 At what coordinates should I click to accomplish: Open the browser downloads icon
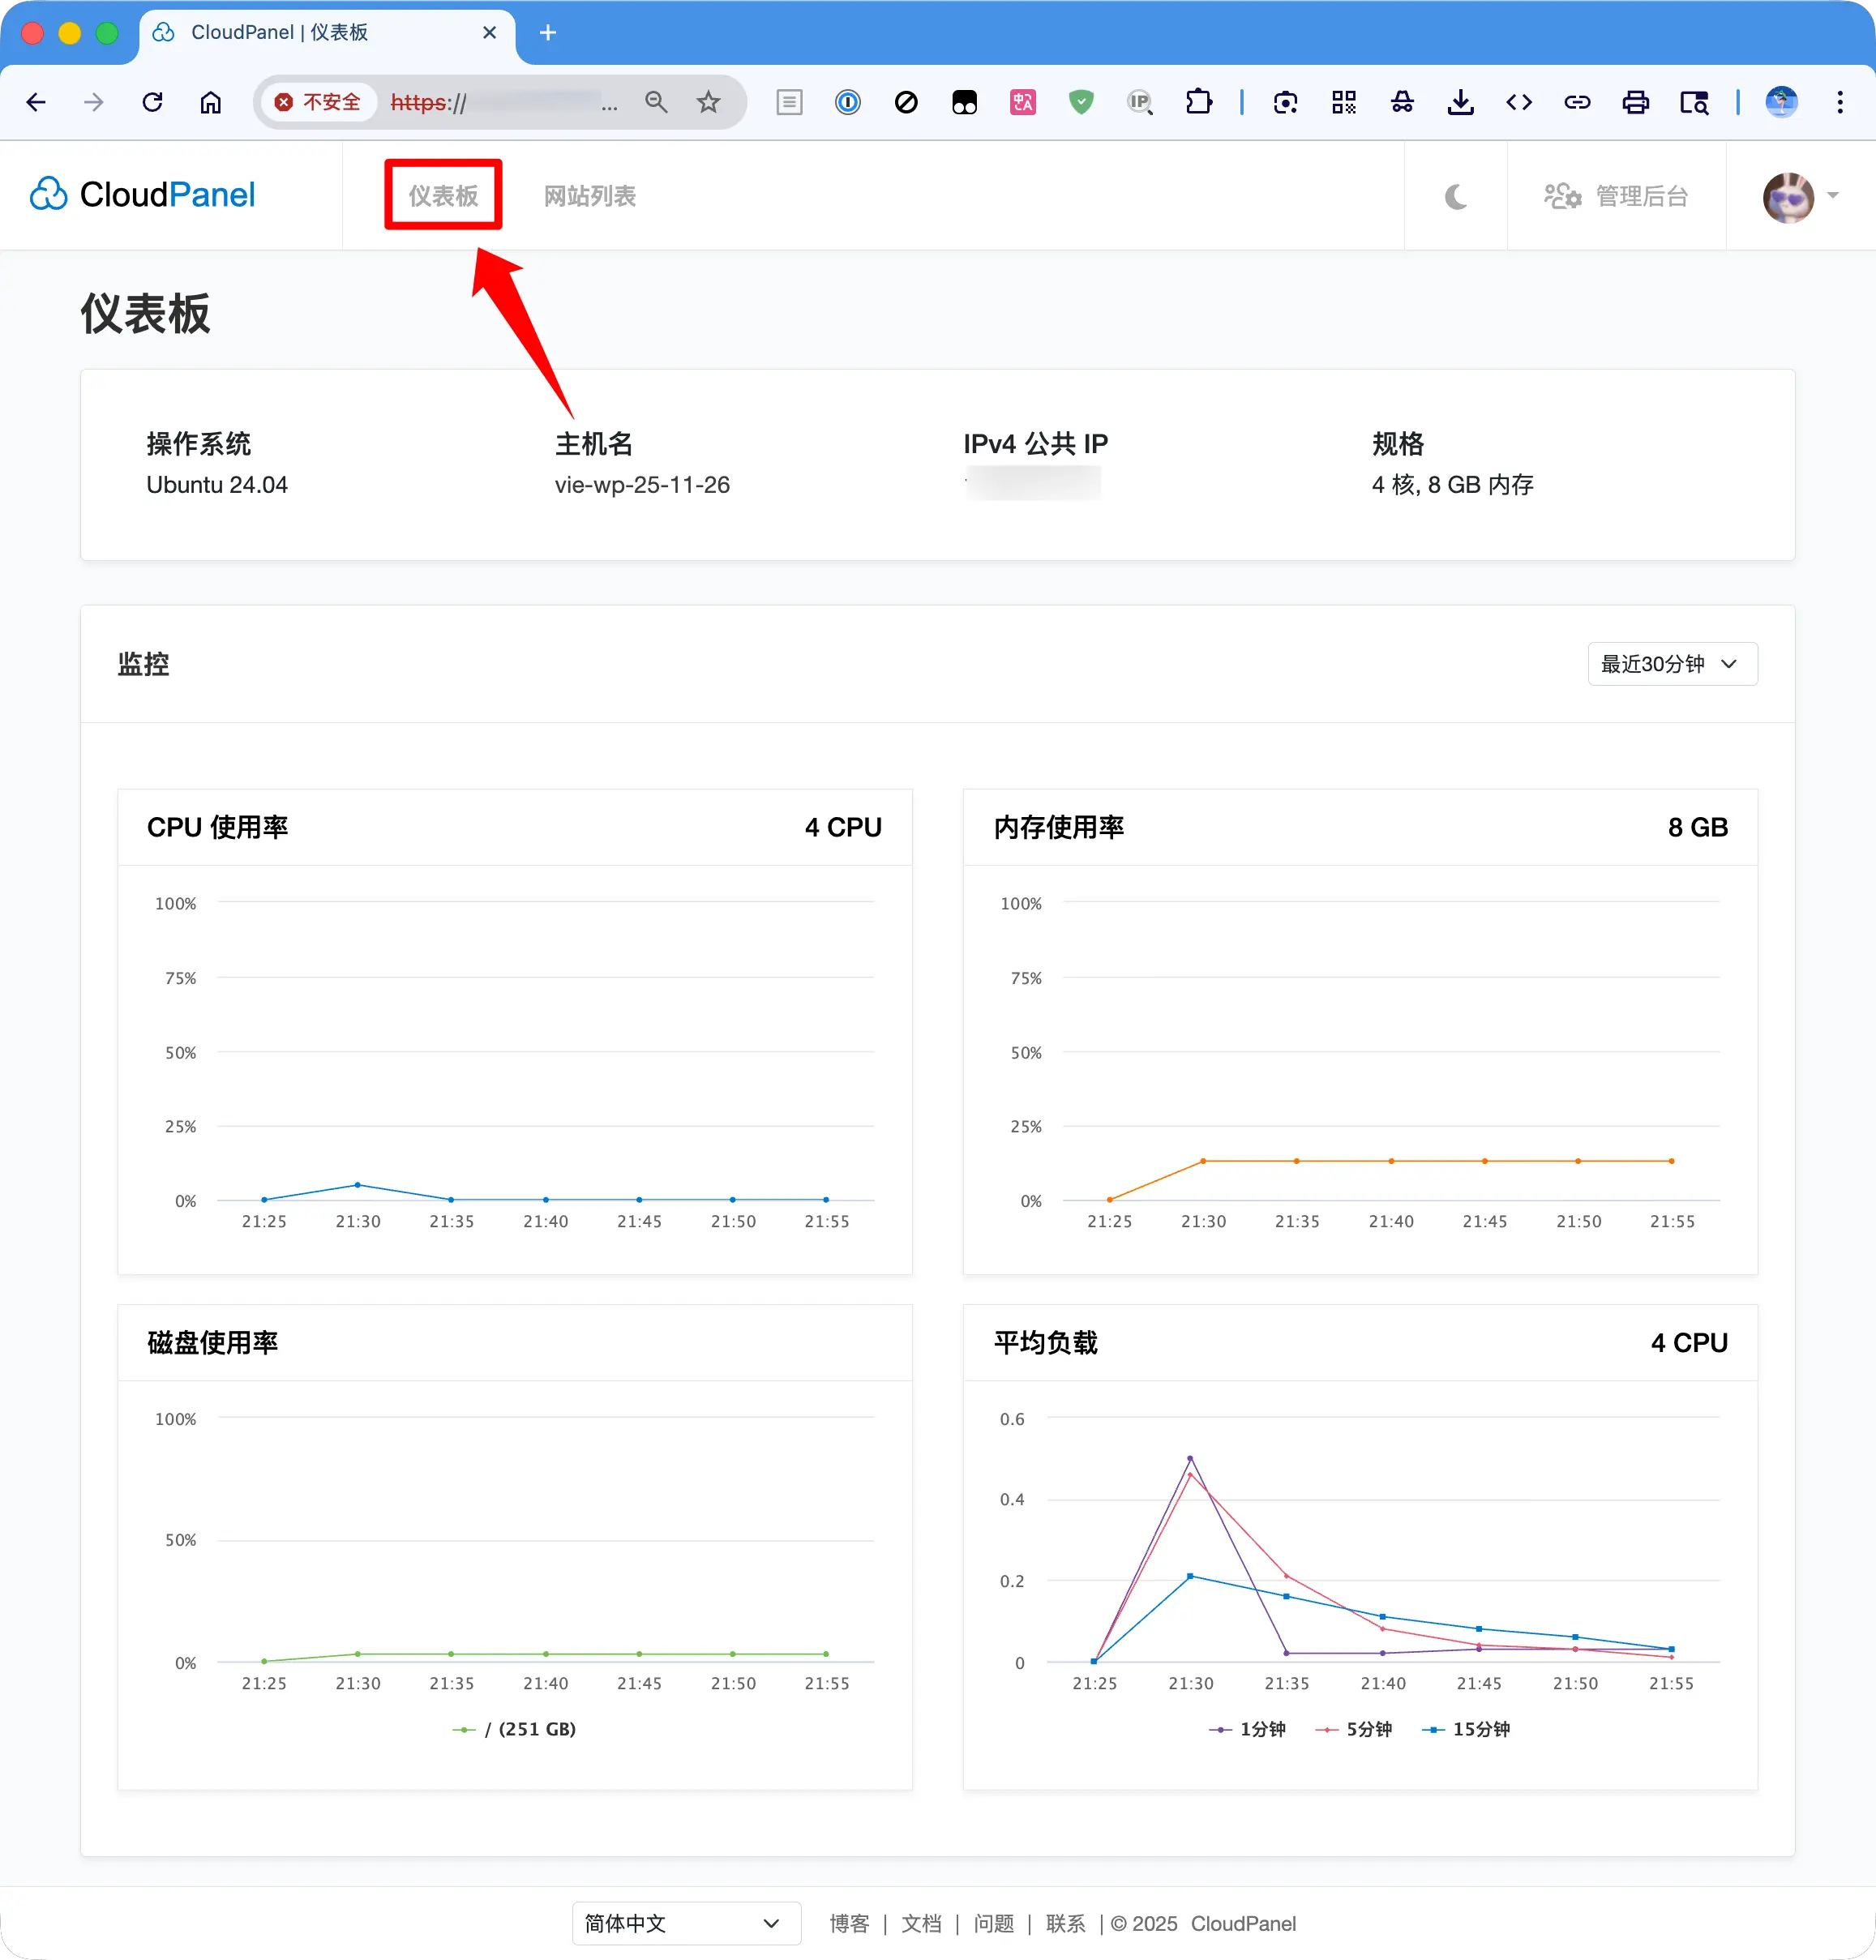[x=1461, y=101]
